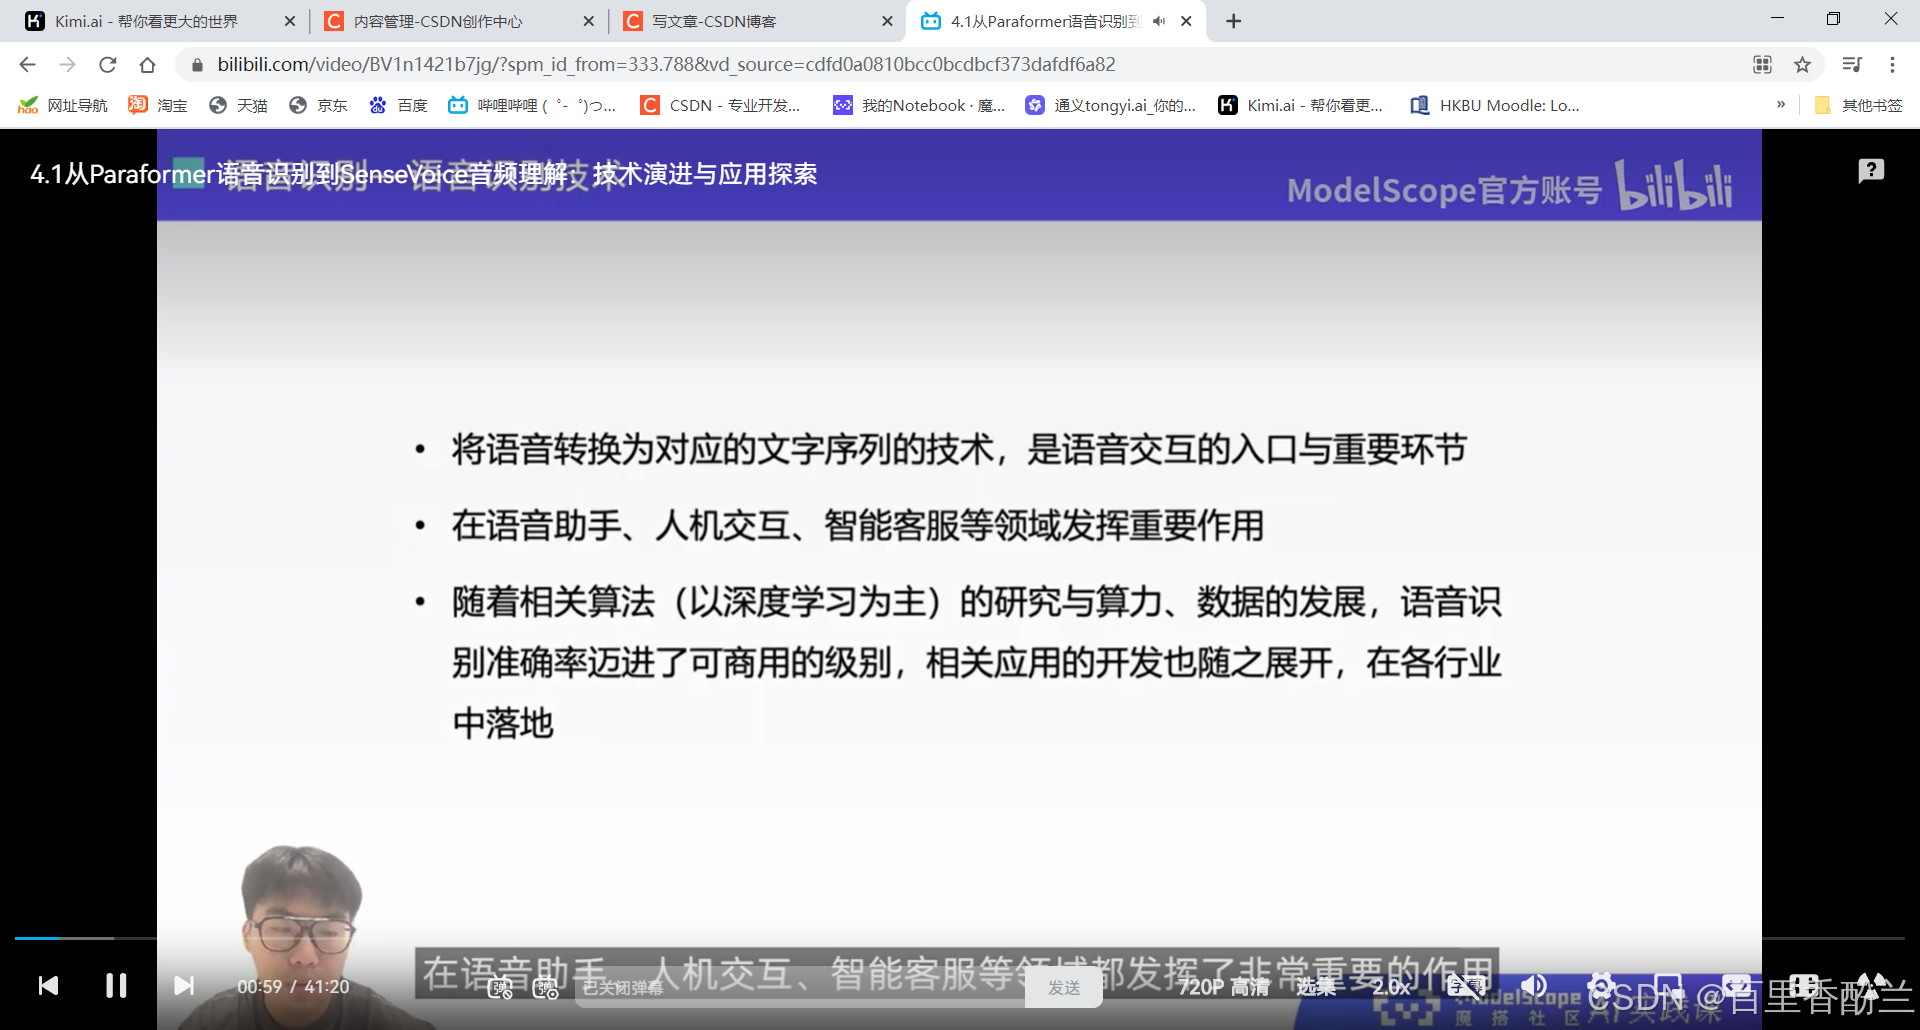The height and width of the screenshot is (1030, 1920).
Task: Toggle the 字幕 subtitle button
Action: click(1467, 987)
